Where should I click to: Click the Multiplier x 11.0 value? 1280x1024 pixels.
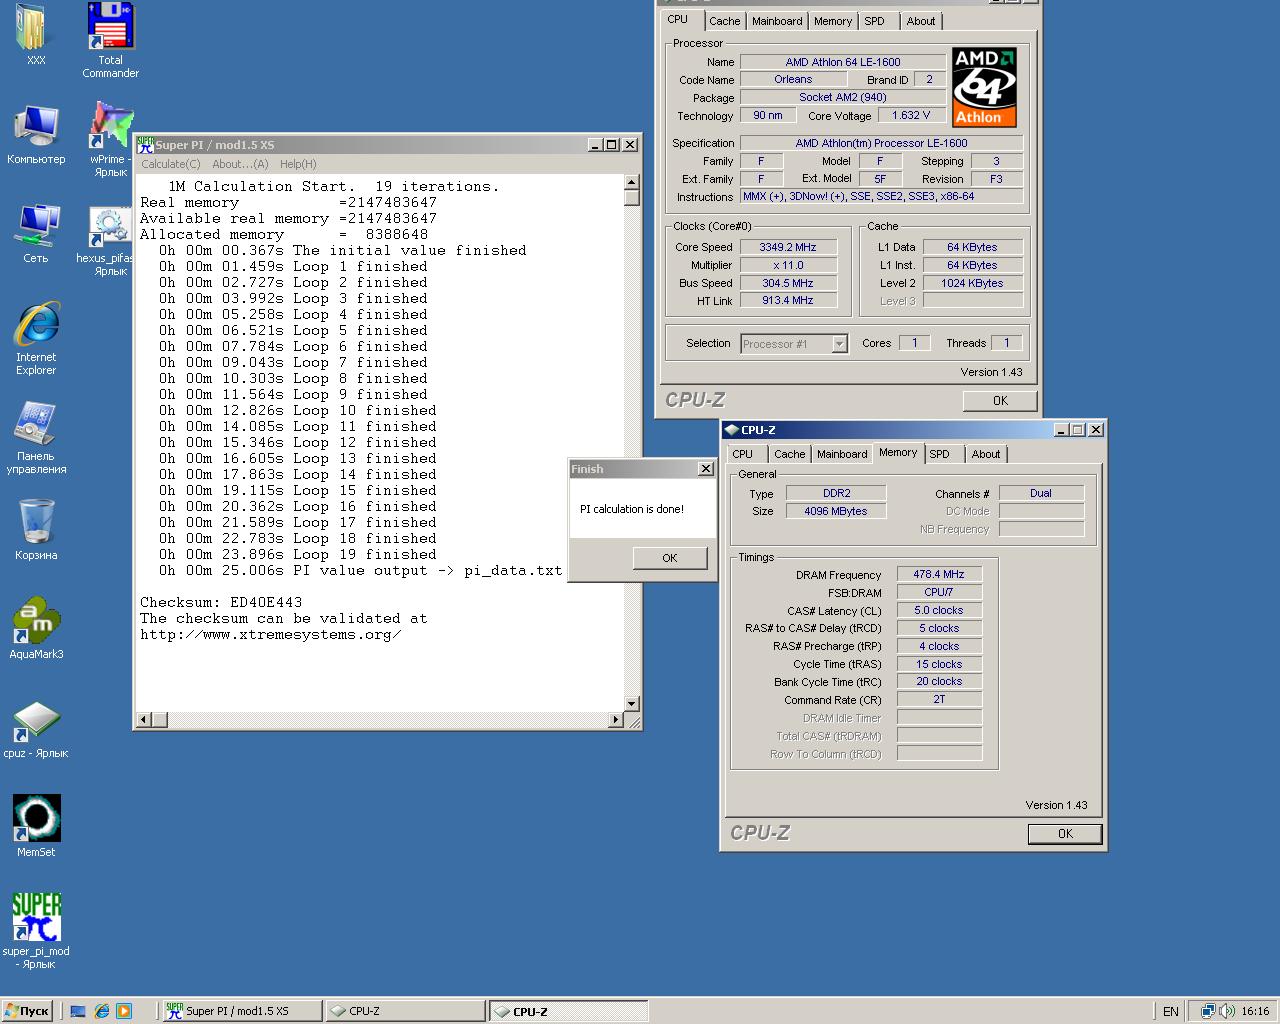pos(788,265)
